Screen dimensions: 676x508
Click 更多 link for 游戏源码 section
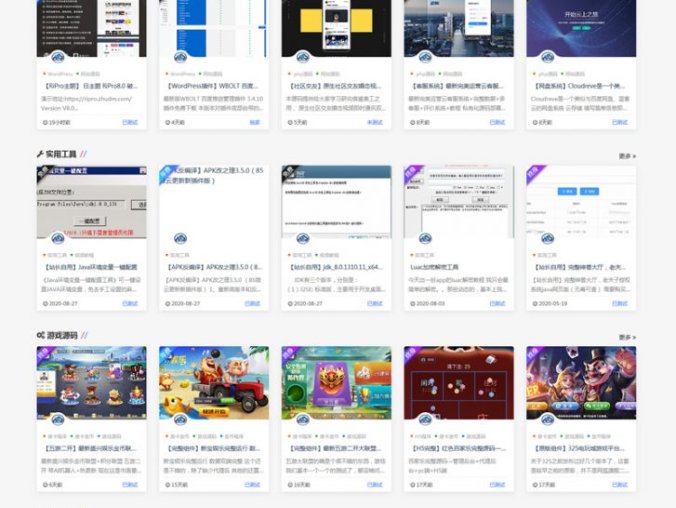pos(627,337)
